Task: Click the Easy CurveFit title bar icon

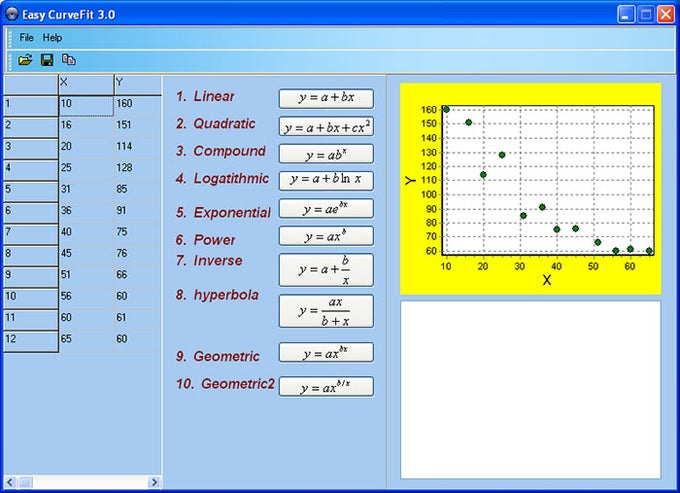Action: 12,14
